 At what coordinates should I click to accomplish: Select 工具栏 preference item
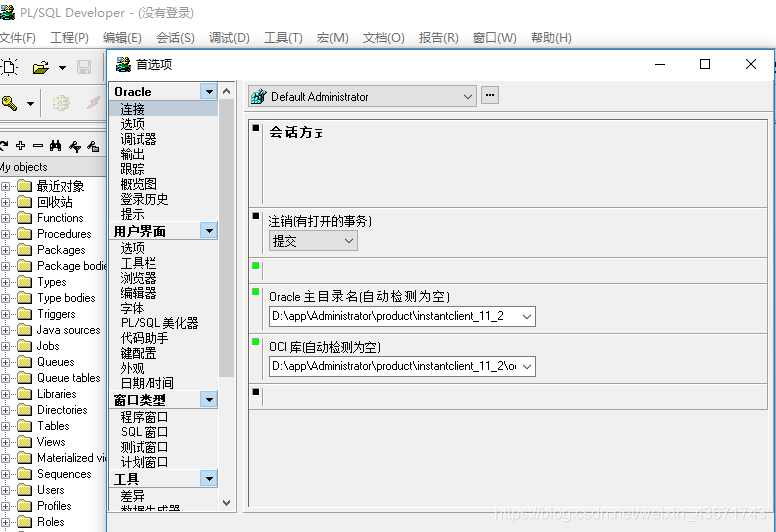point(138,263)
